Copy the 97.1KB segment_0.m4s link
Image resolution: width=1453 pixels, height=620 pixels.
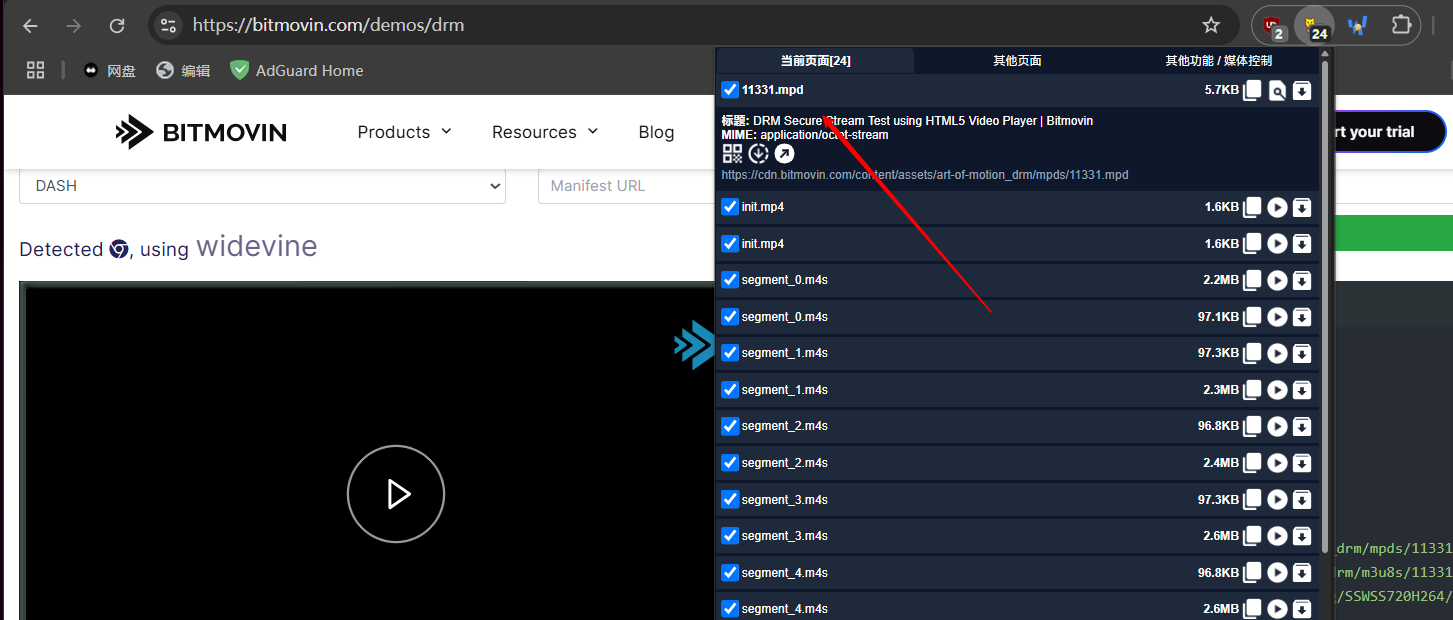tap(1252, 317)
